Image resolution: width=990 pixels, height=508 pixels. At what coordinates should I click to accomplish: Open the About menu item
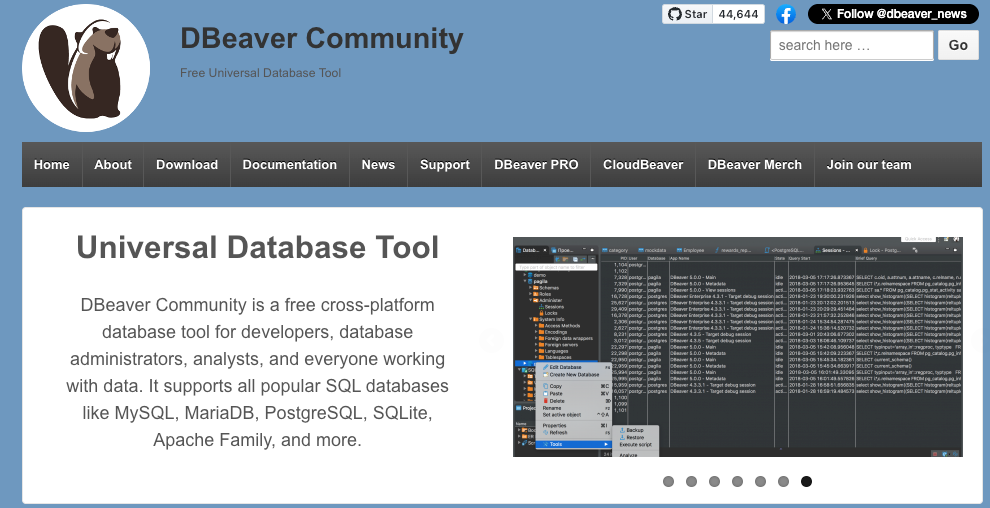pos(113,165)
